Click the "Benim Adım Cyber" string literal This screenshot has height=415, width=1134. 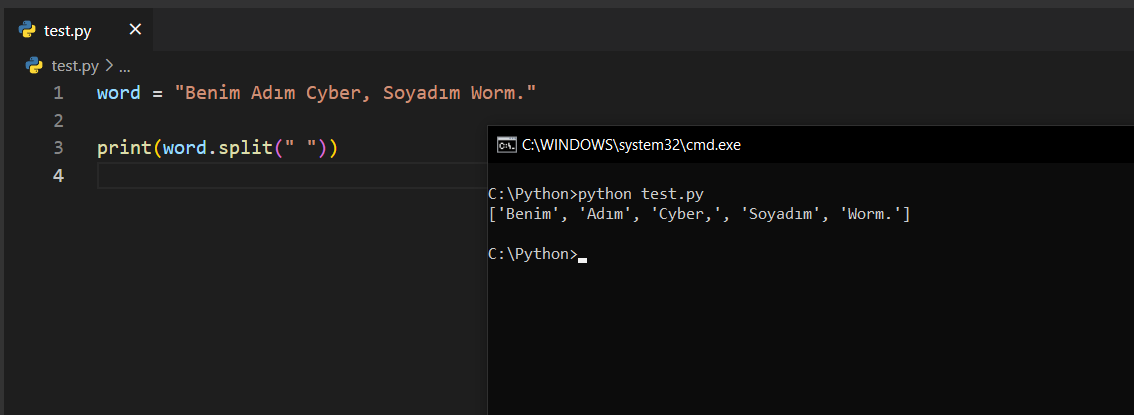pyautogui.click(x=355, y=93)
